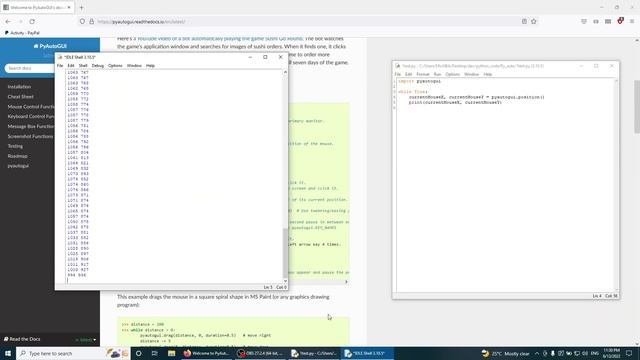Open Firefox hamburger application menu

point(632,21)
